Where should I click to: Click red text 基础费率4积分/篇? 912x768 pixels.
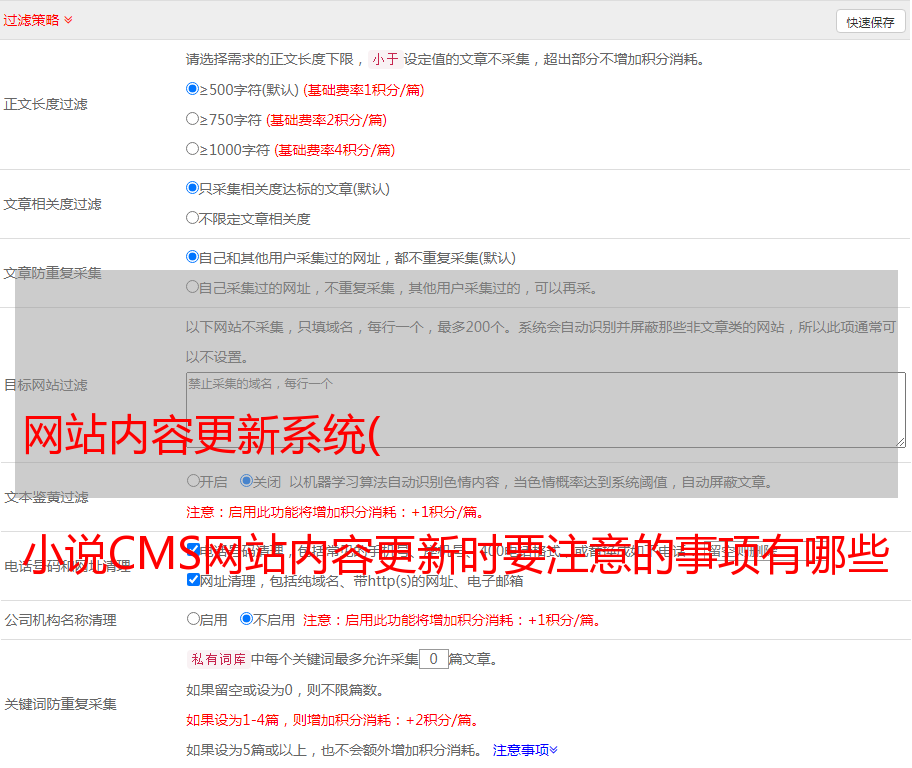(x=334, y=150)
